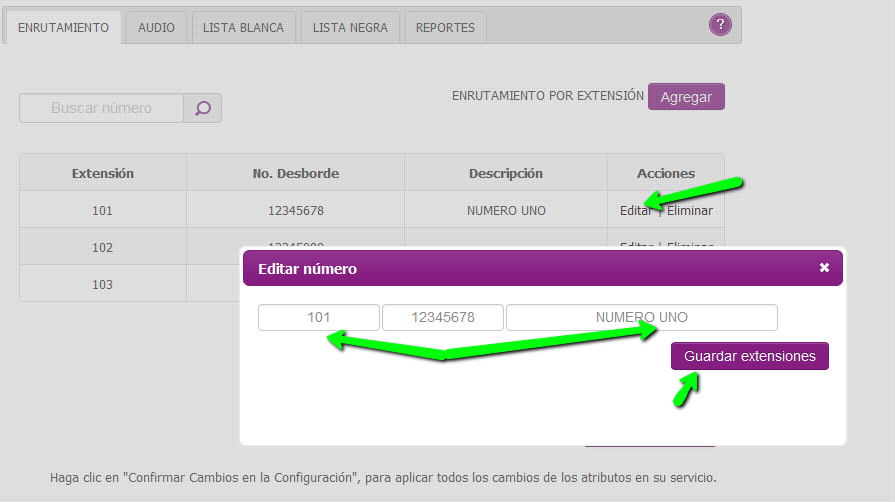Go to the LISTA NEGRA tab
This screenshot has width=895, height=502.
(x=350, y=27)
